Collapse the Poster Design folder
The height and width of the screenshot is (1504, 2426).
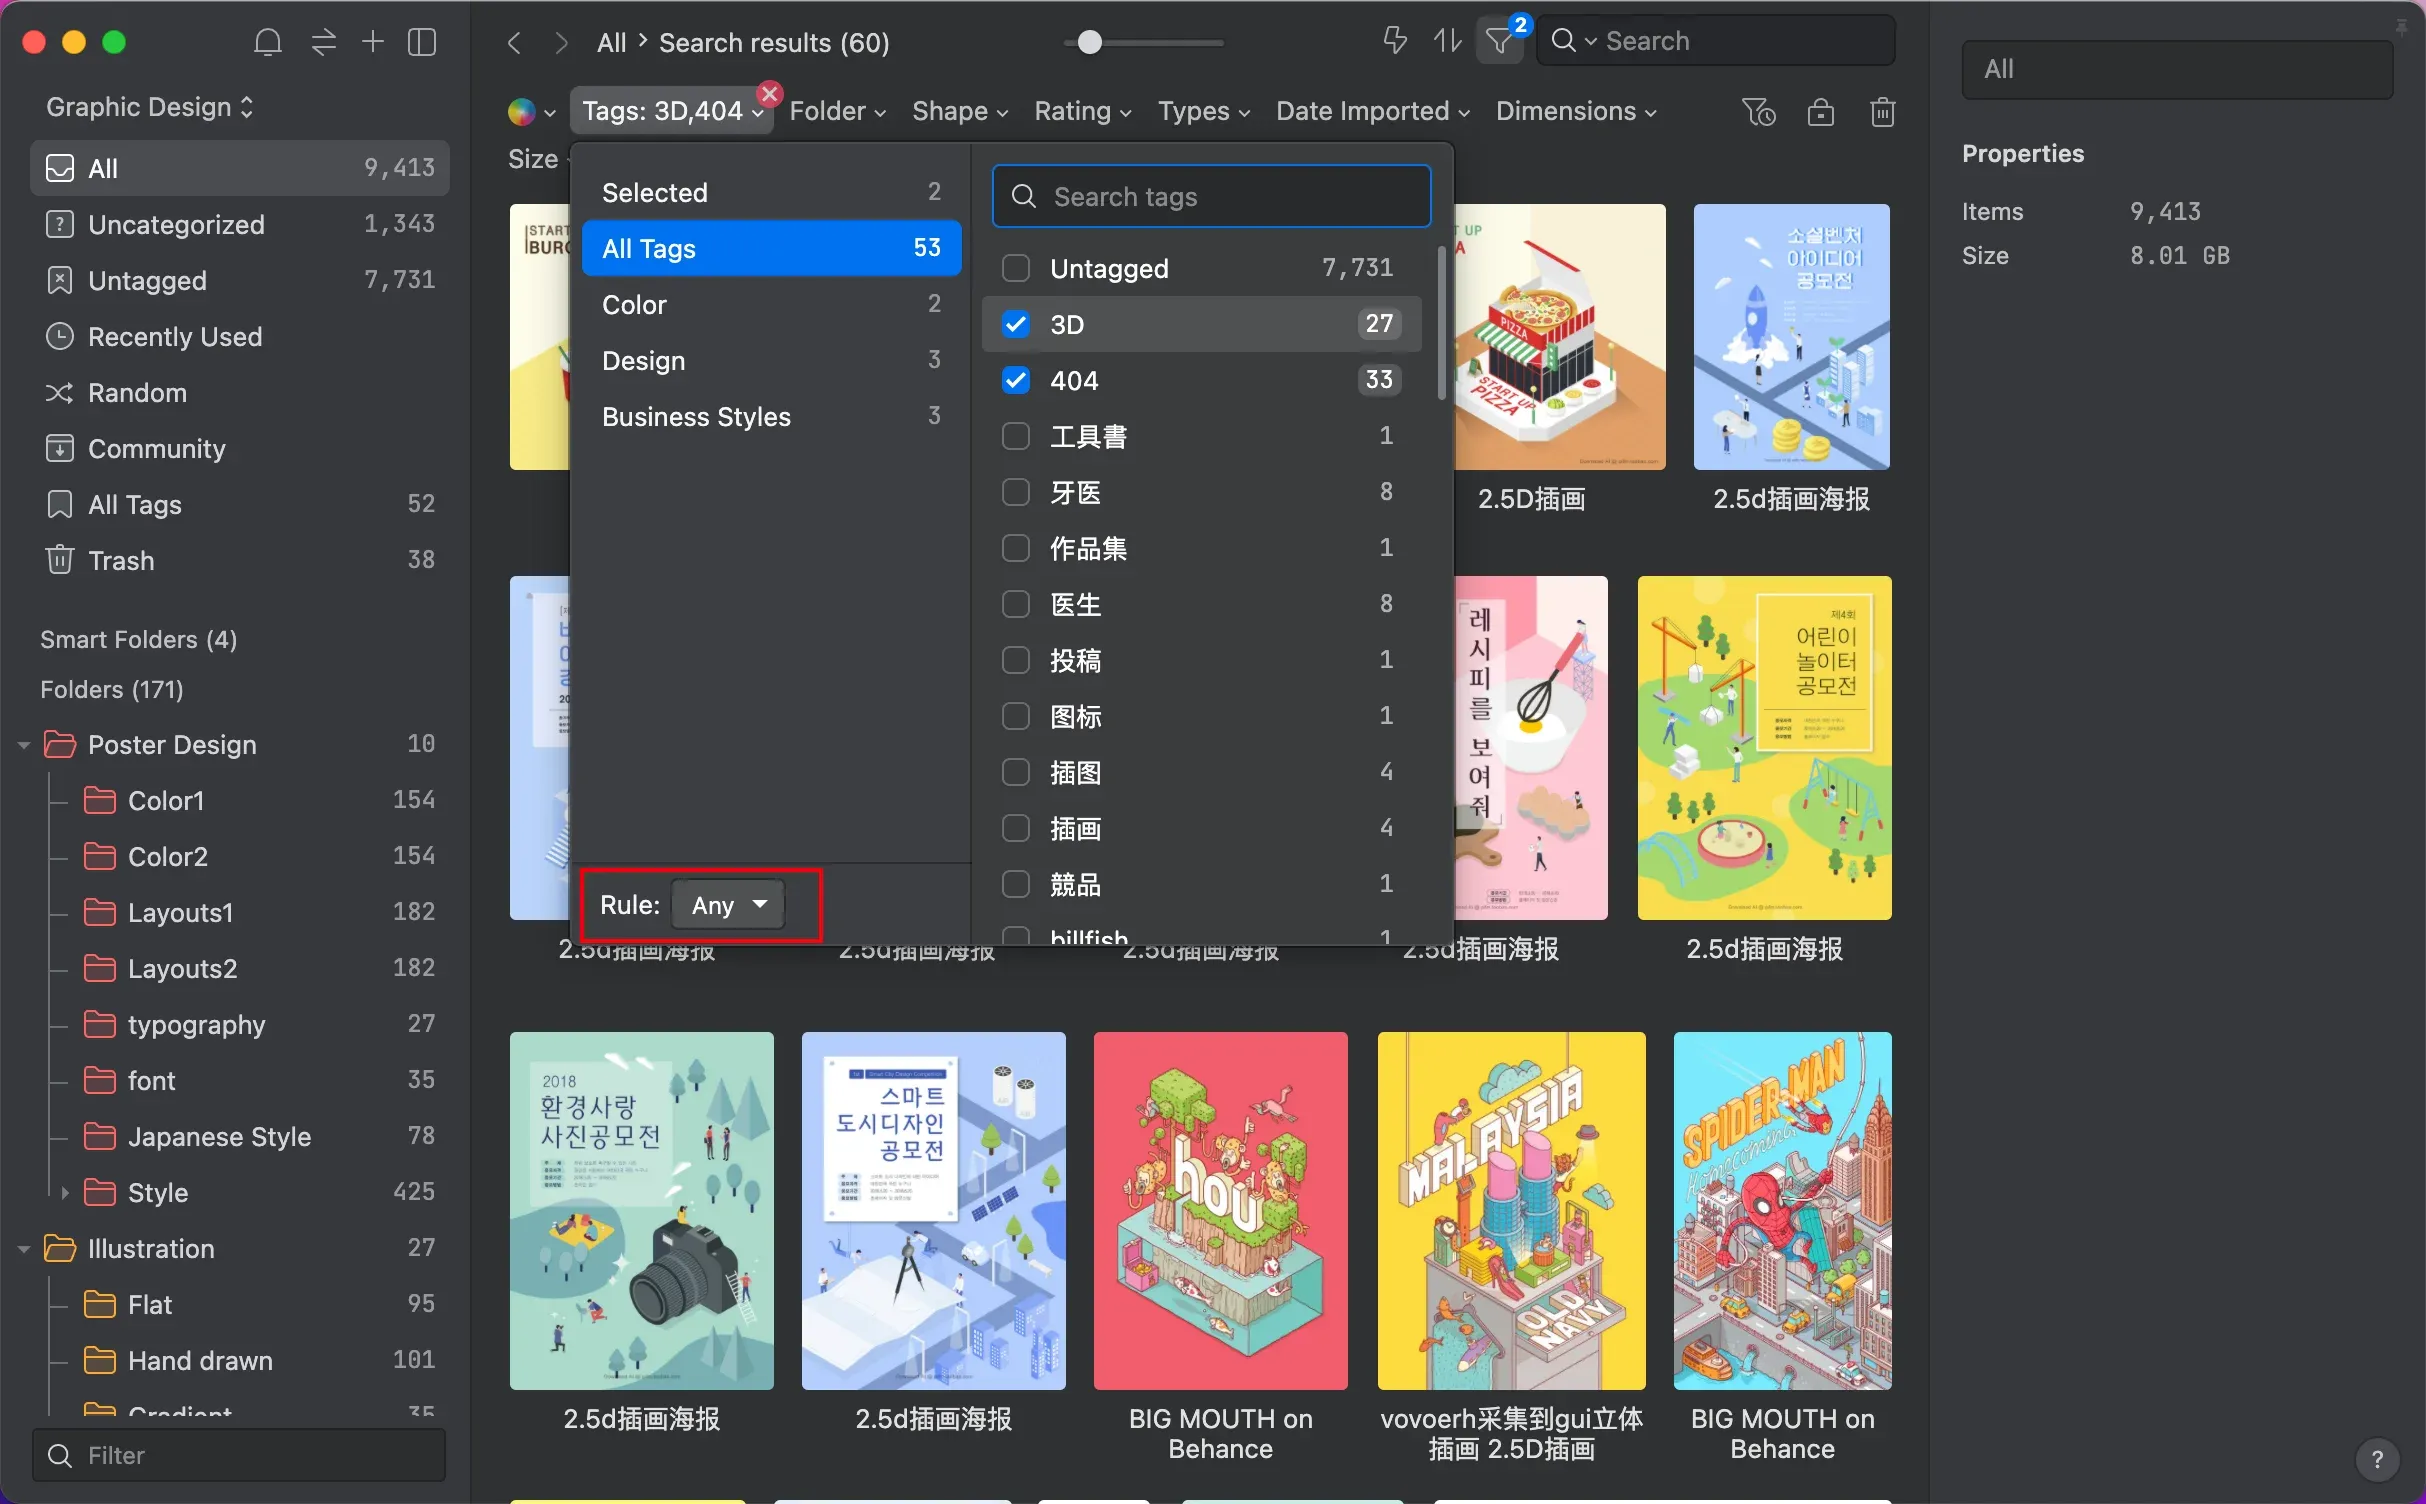coord(24,745)
